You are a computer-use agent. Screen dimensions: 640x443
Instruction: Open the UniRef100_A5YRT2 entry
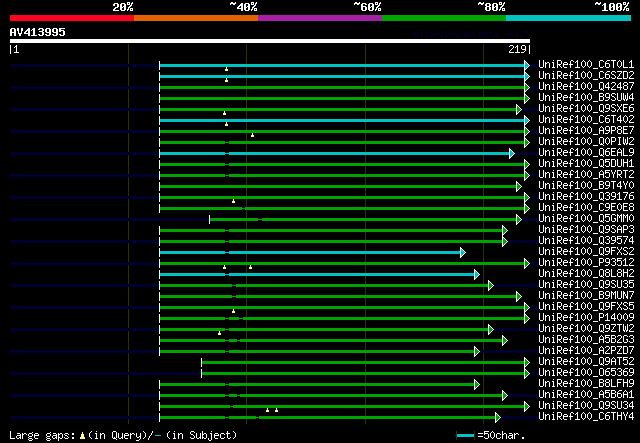[586, 175]
